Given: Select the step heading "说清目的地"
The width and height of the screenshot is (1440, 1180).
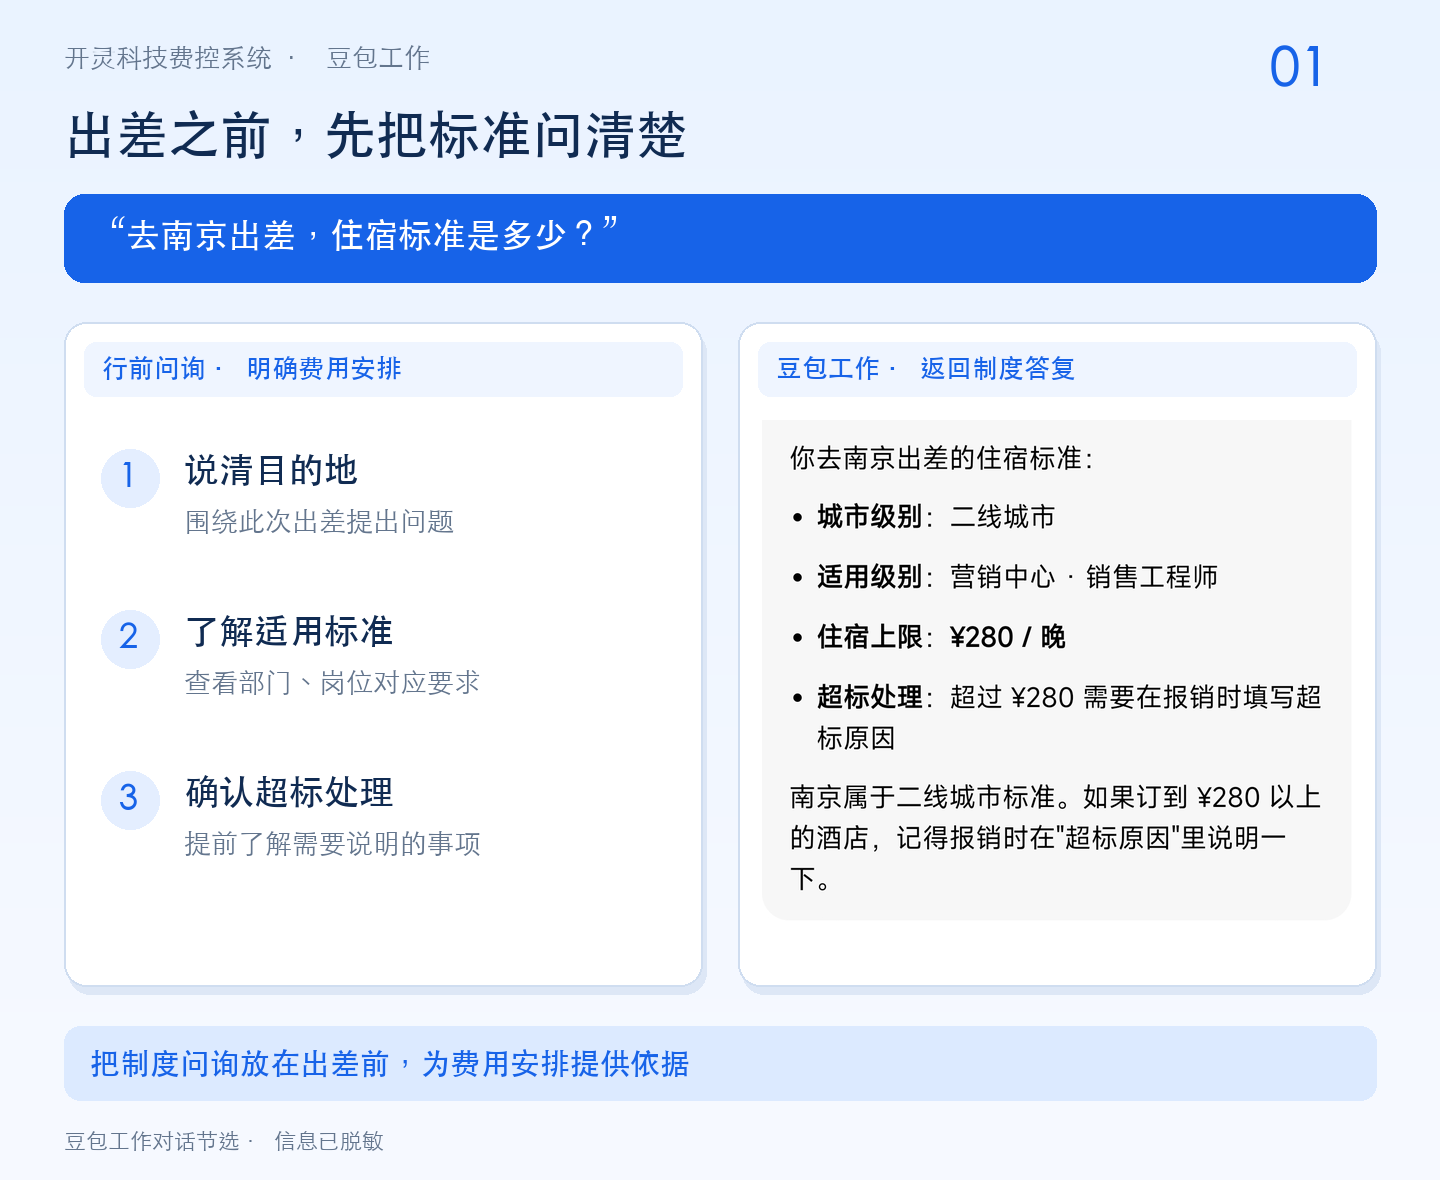Looking at the screenshot, I should coord(271,470).
